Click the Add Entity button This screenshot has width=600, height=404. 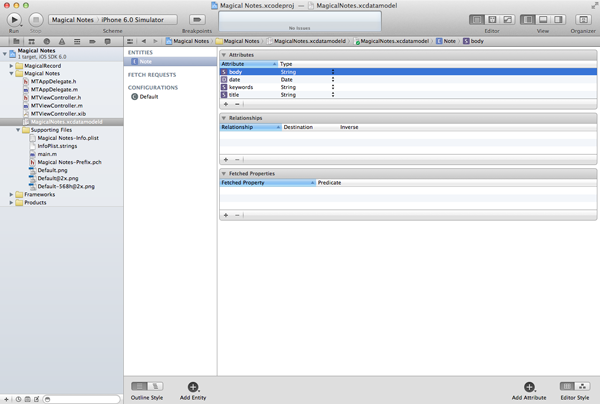tap(193, 391)
